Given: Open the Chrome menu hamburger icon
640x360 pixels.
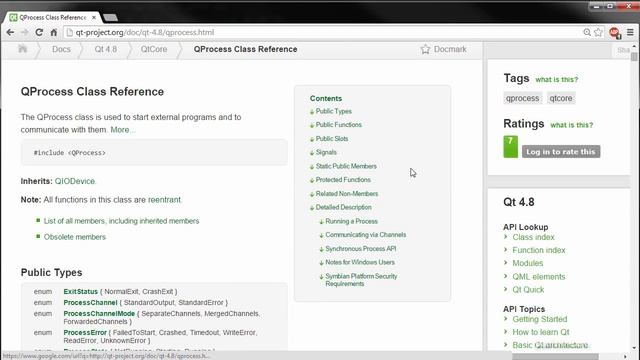Looking at the screenshot, I should pos(630,32).
